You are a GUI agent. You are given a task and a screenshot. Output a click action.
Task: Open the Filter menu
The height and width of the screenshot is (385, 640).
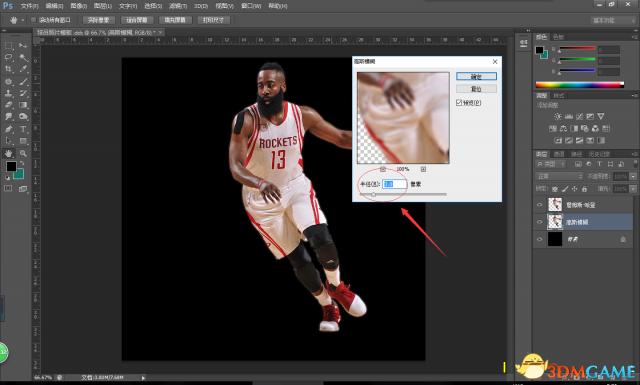tap(178, 6)
